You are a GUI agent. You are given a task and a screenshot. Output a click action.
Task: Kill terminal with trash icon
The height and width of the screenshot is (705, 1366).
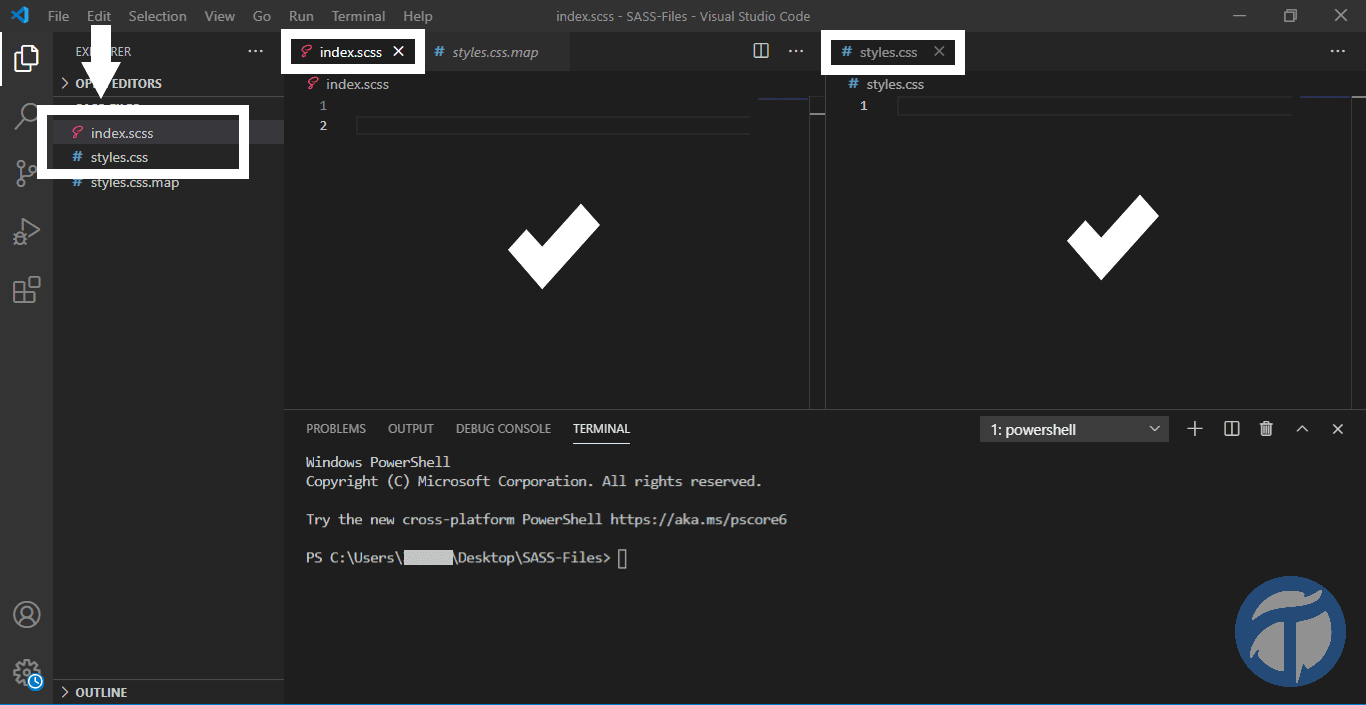tap(1266, 428)
